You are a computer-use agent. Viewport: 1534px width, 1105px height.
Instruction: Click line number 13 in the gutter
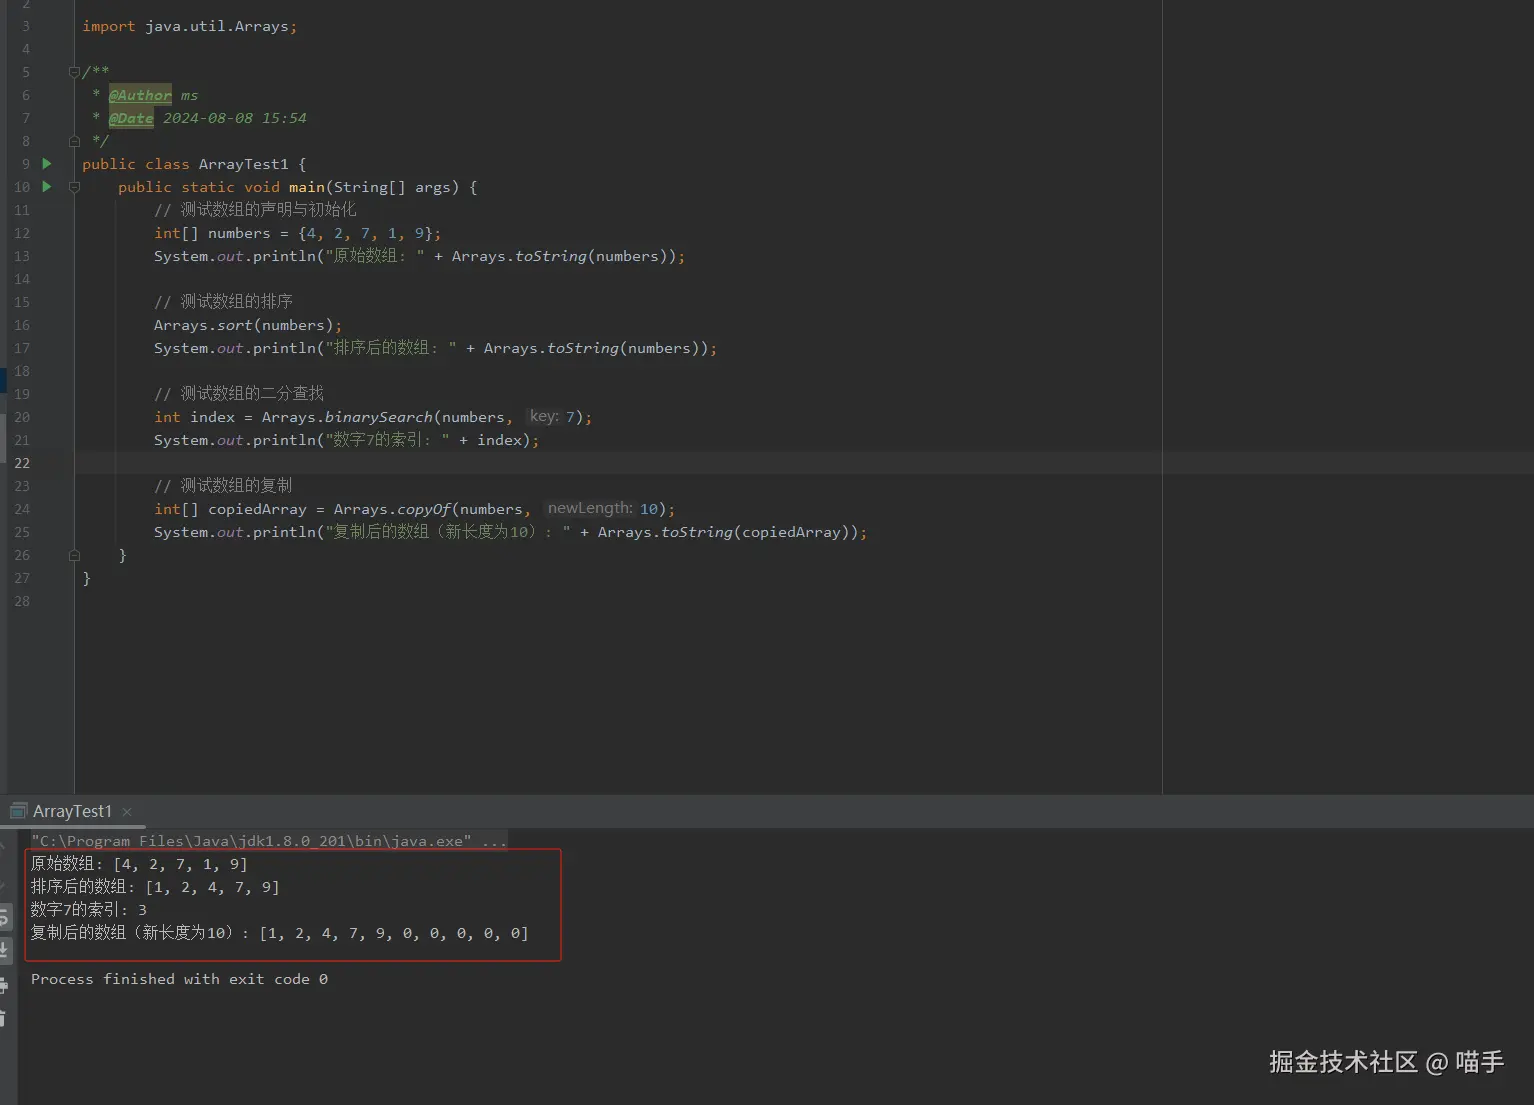pyautogui.click(x=22, y=256)
